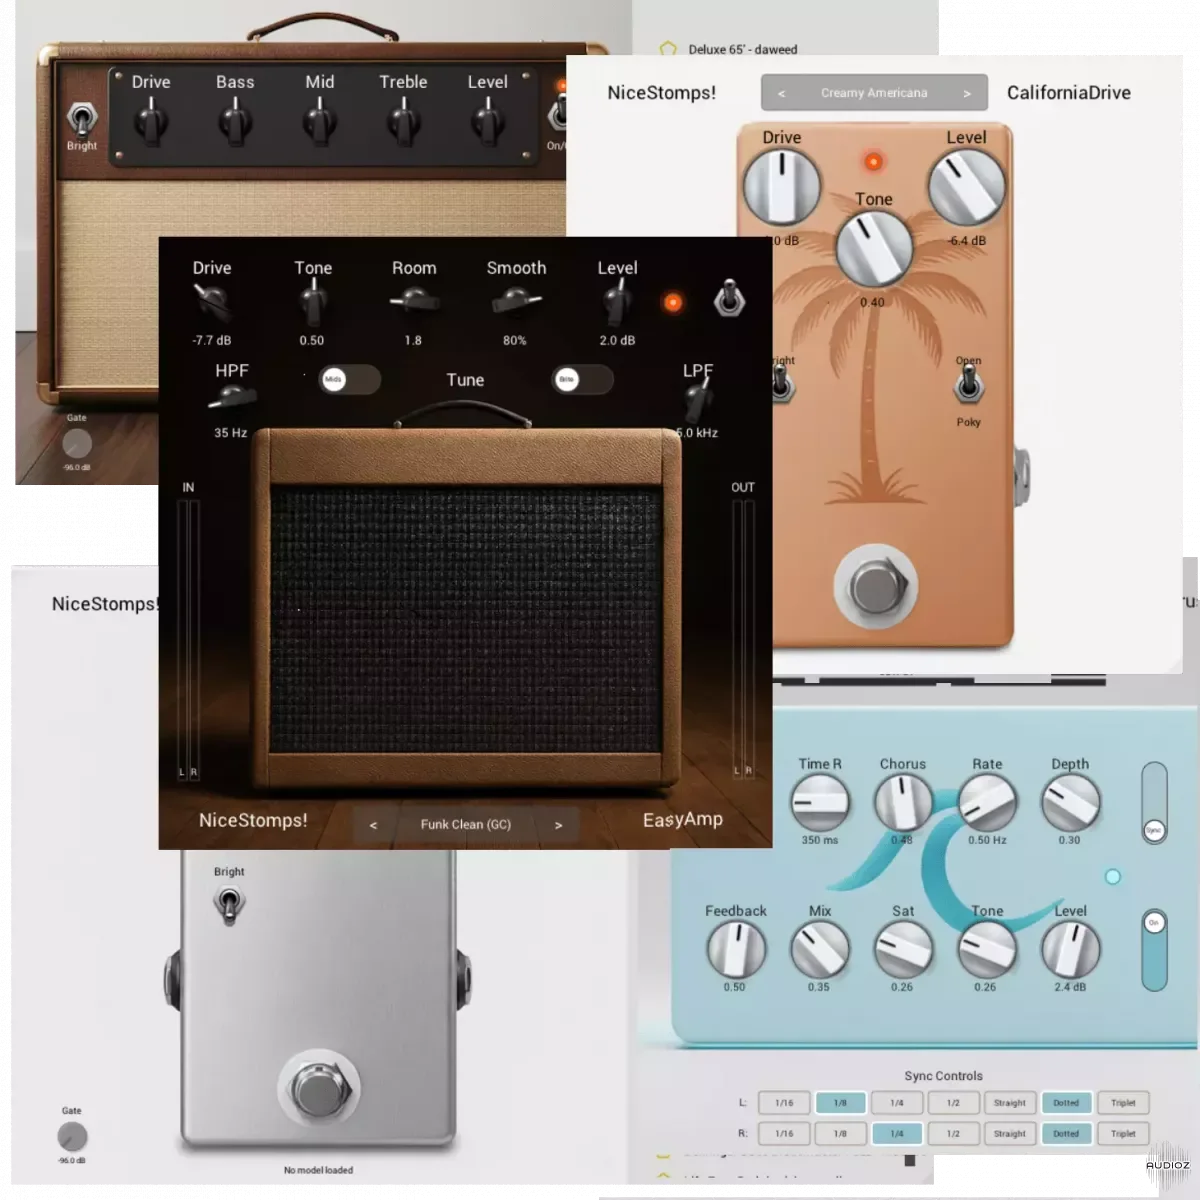
Task: Adjust the Bass knob on the Deluxe amp
Action: click(x=235, y=123)
